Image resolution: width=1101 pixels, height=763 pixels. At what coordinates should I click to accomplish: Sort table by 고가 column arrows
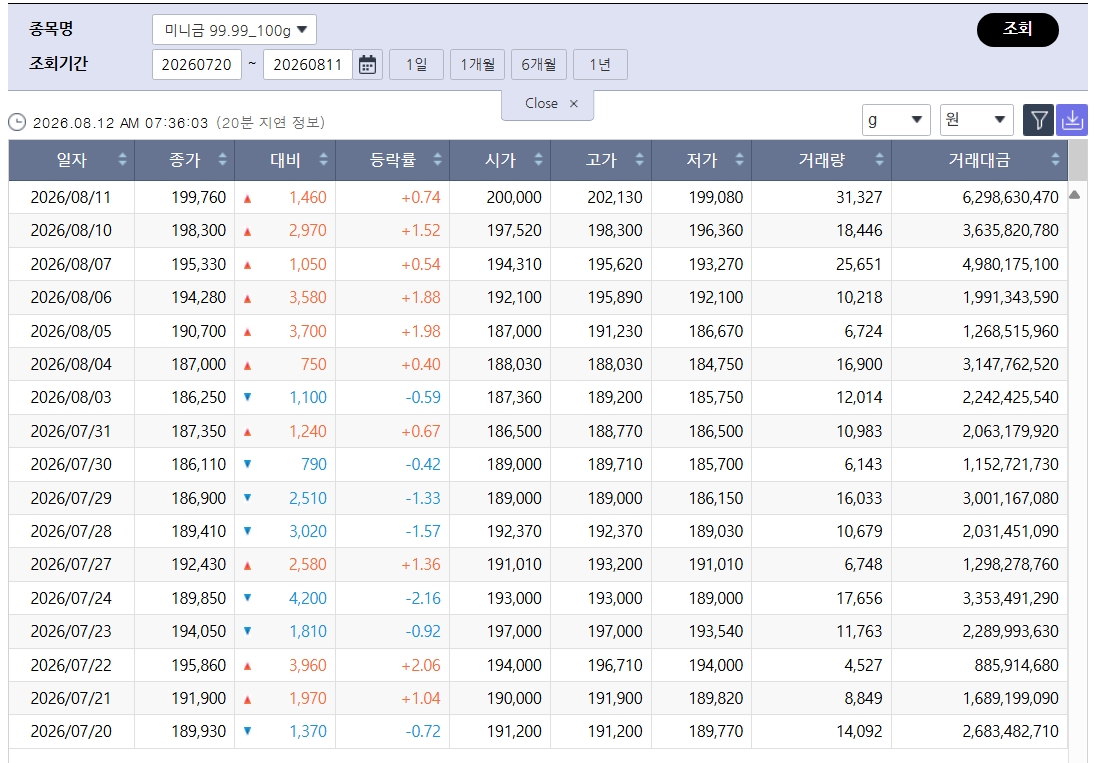point(639,159)
